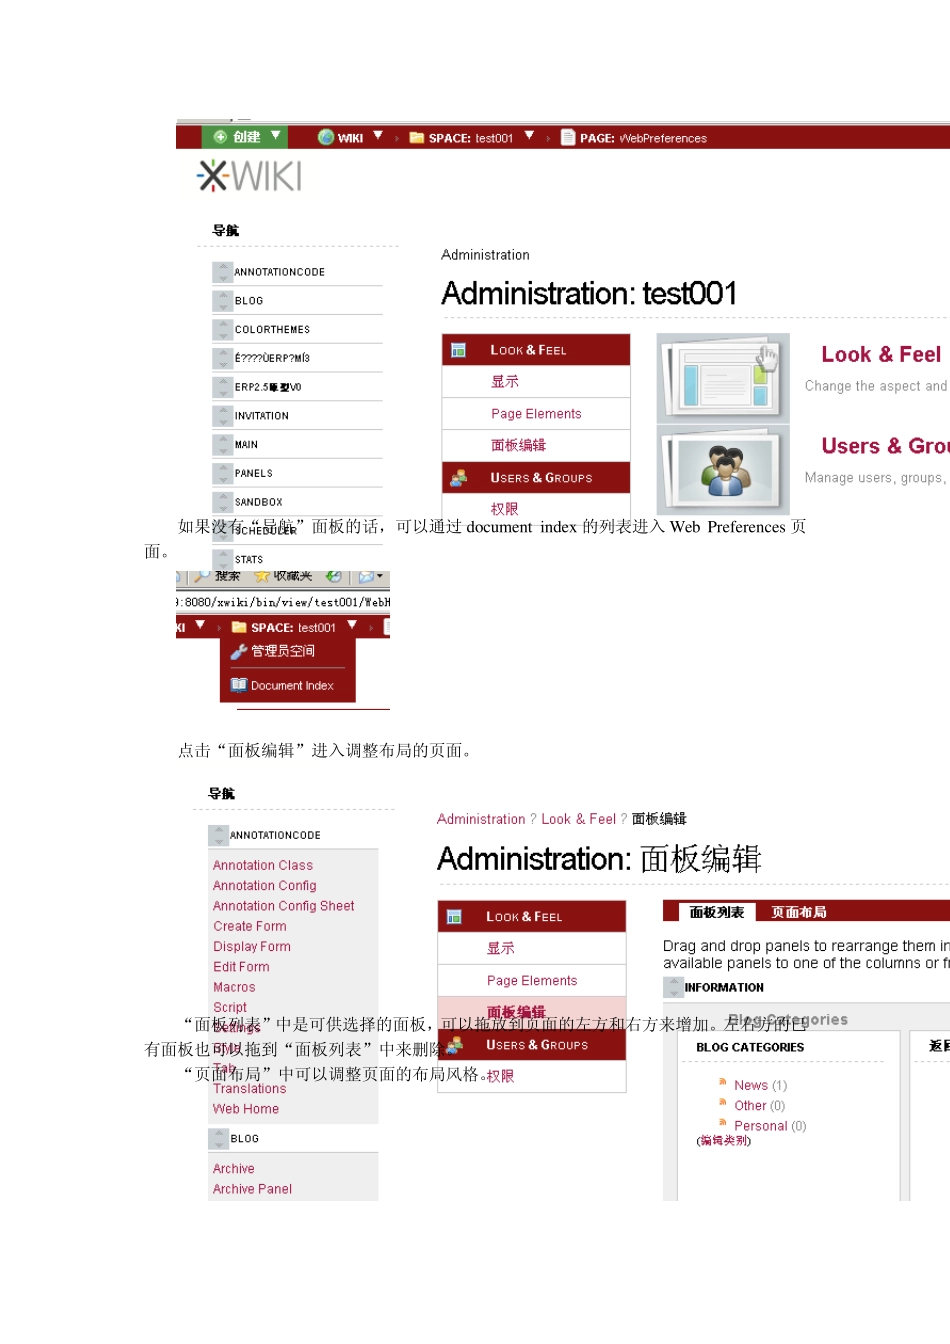
Task: Open the large Look & Feel heading link
Action: tap(881, 355)
